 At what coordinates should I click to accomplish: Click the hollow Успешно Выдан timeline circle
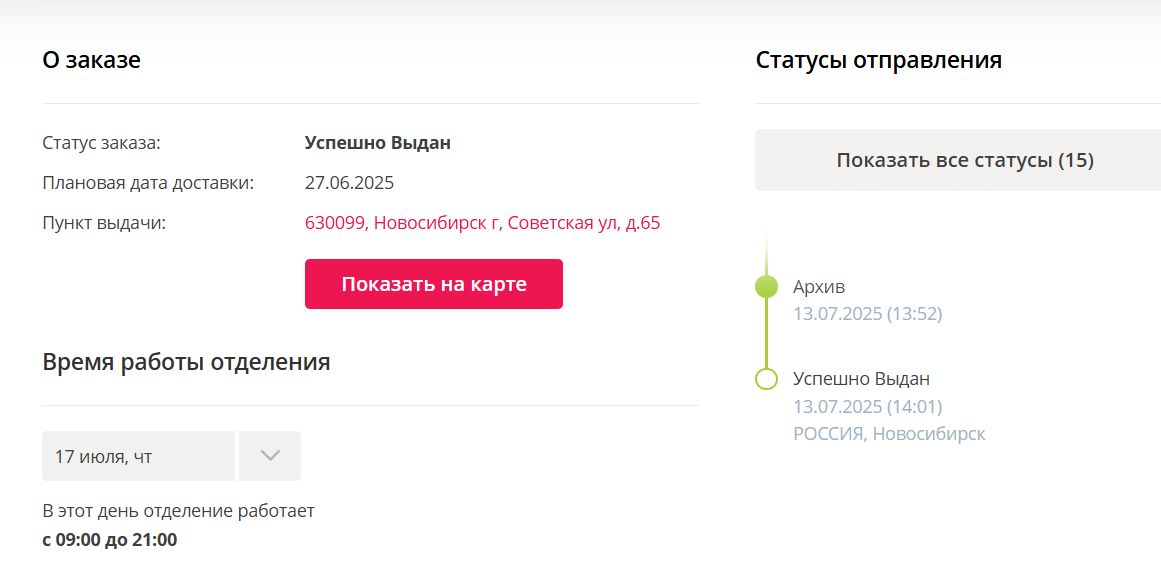766,378
